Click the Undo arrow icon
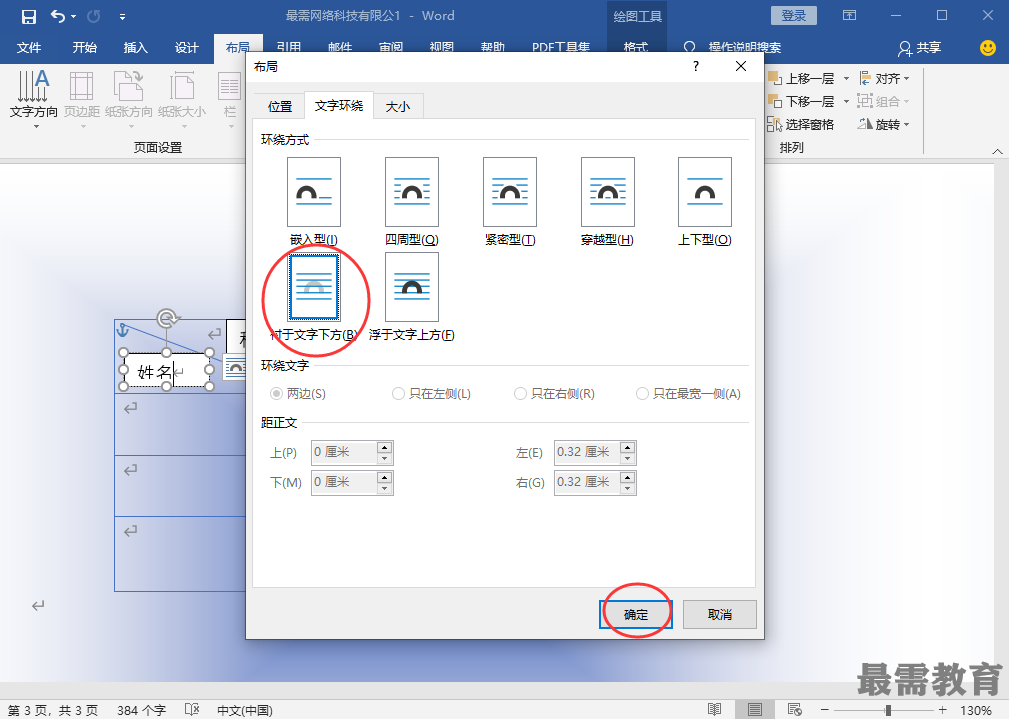The height and width of the screenshot is (719, 1009). tap(58, 16)
